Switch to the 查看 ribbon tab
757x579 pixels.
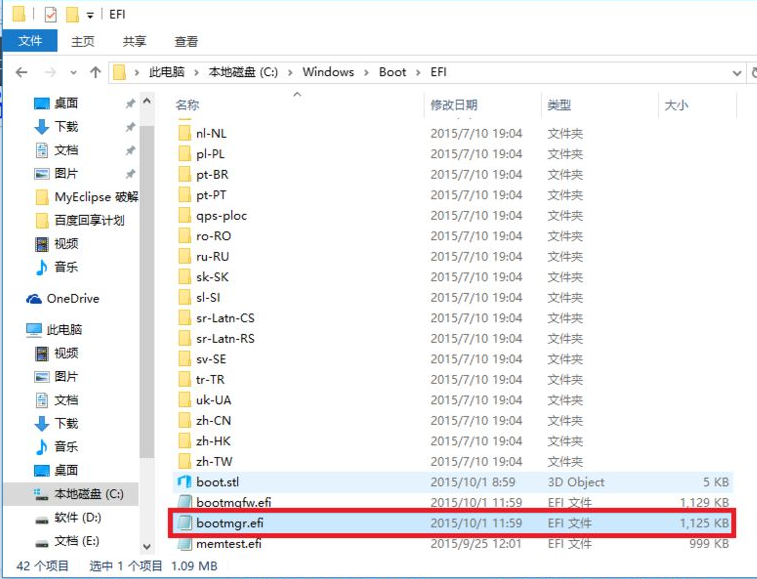pyautogui.click(x=186, y=41)
